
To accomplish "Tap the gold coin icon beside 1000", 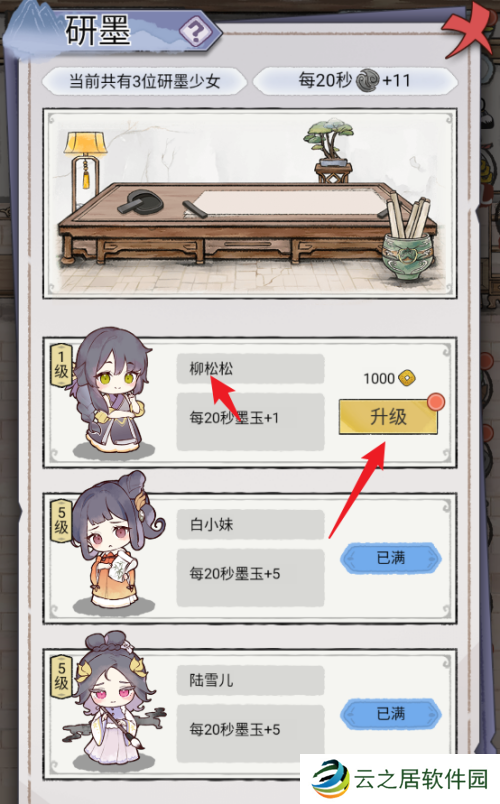I will point(408,378).
